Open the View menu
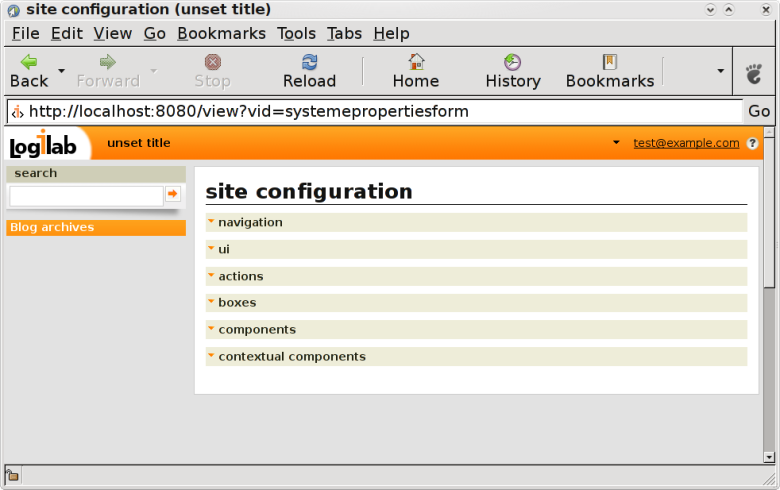 click(x=112, y=33)
